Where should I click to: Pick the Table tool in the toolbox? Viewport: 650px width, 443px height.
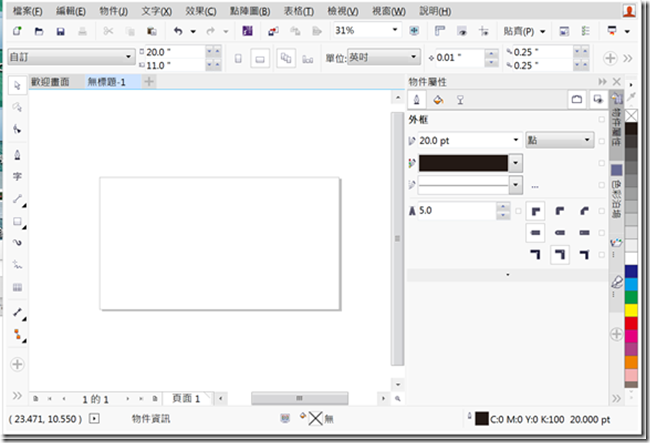(x=17, y=287)
